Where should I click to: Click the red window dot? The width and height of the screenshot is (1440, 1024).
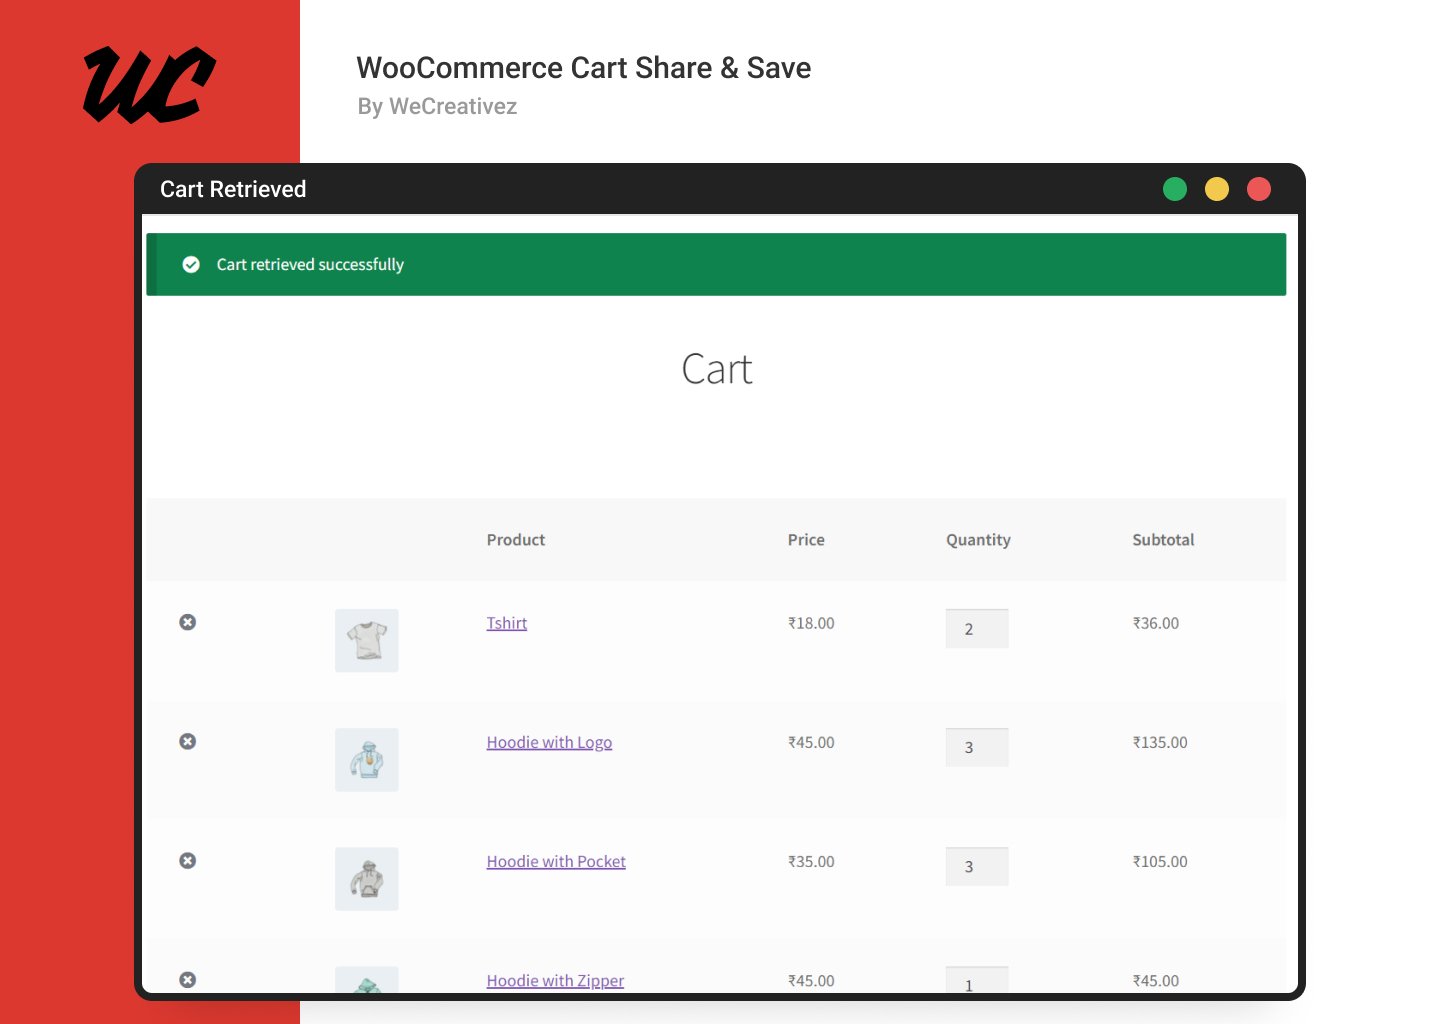point(1259,189)
